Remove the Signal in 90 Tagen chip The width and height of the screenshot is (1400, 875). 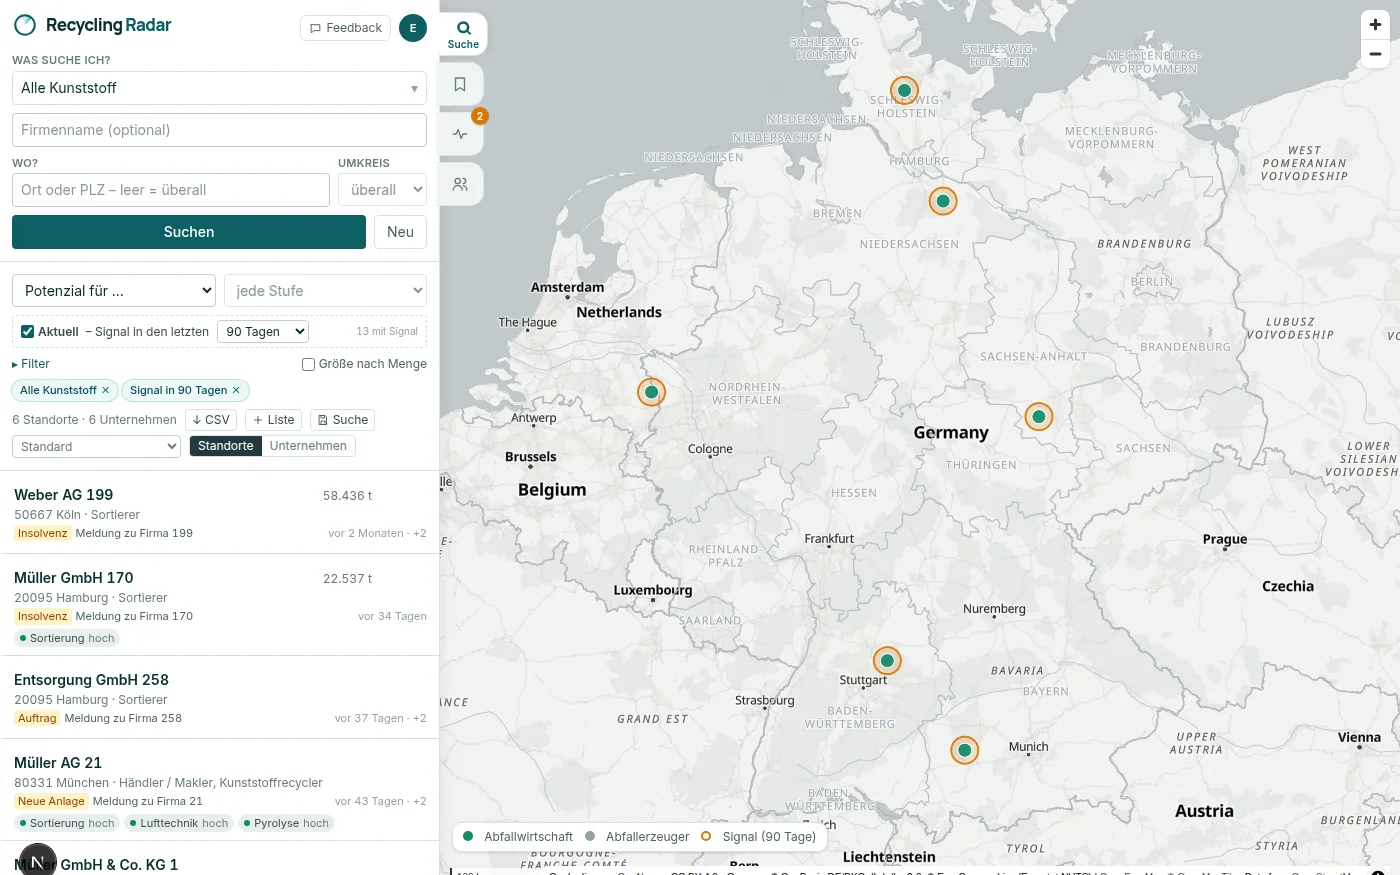click(x=236, y=390)
